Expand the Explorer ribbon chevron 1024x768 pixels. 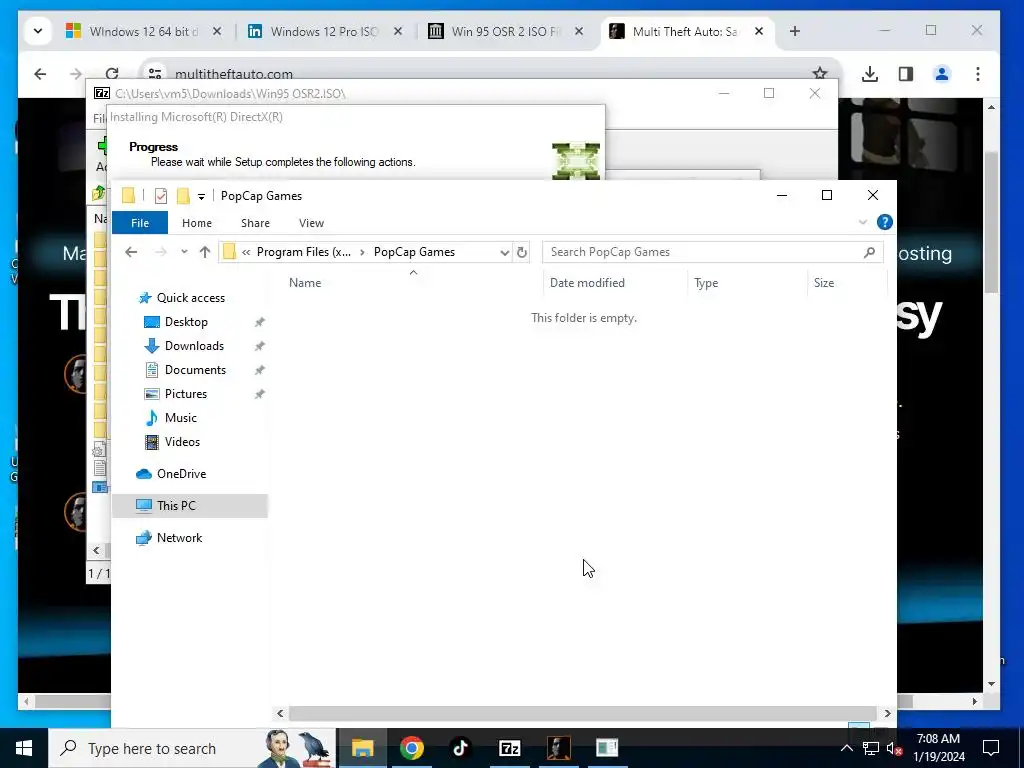click(x=863, y=222)
